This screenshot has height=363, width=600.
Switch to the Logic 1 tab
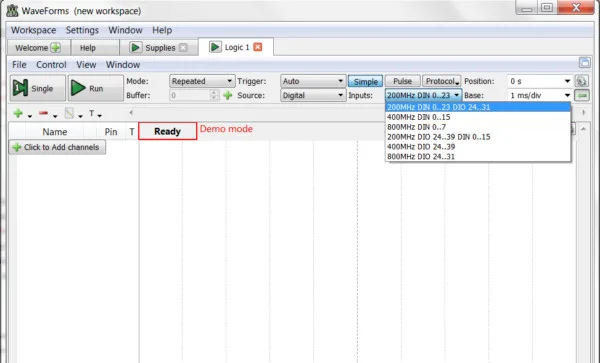(x=236, y=47)
